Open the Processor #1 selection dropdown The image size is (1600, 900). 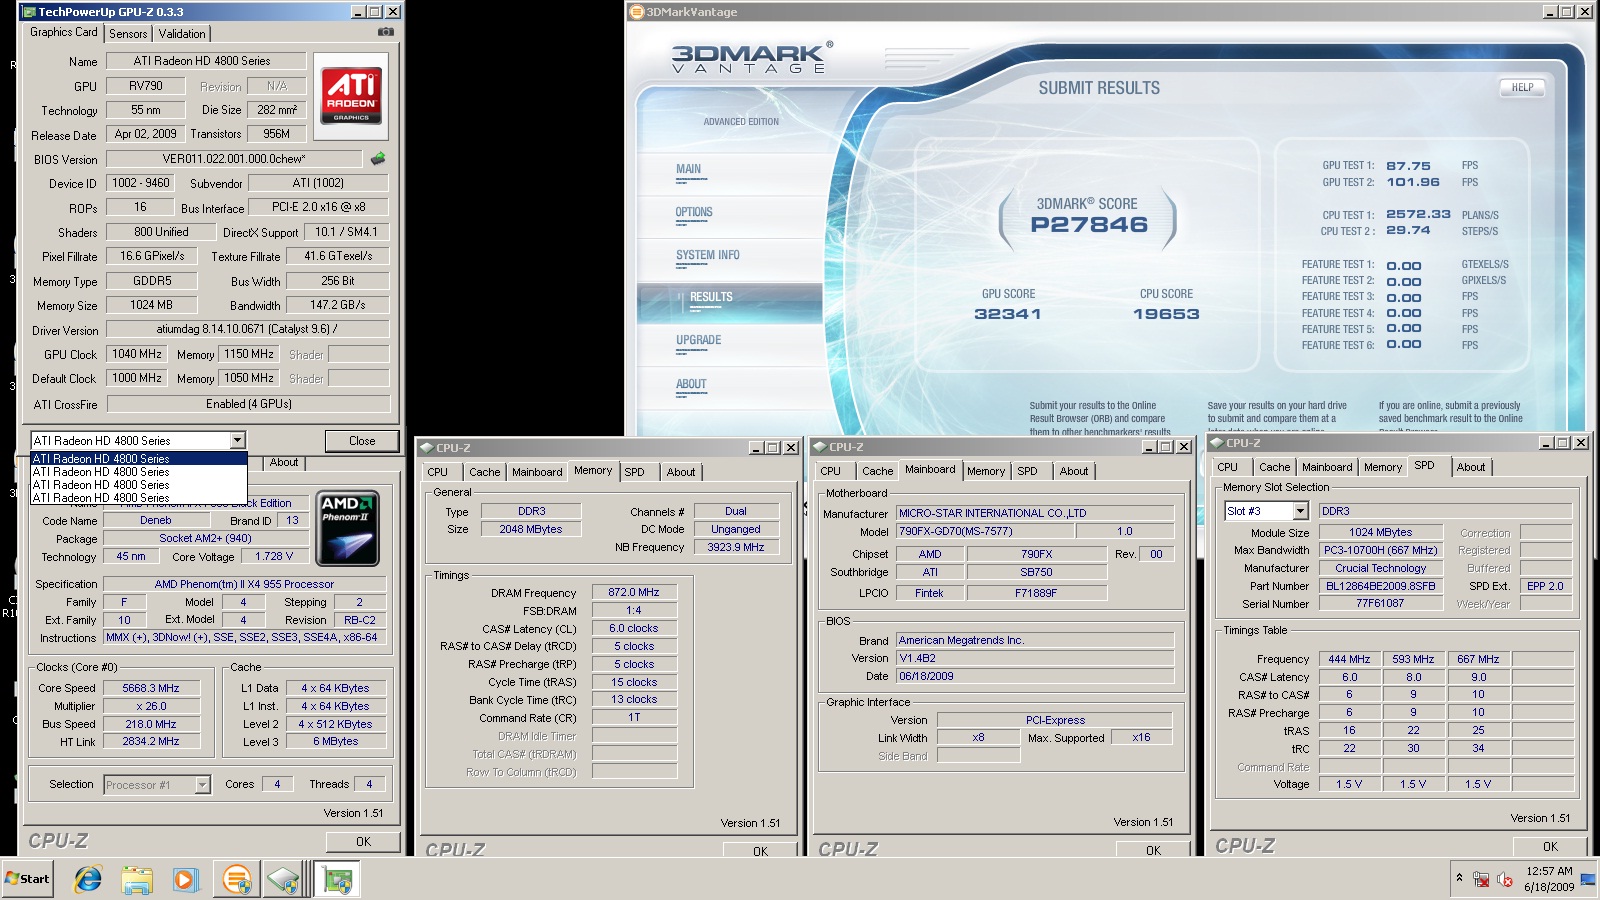202,785
